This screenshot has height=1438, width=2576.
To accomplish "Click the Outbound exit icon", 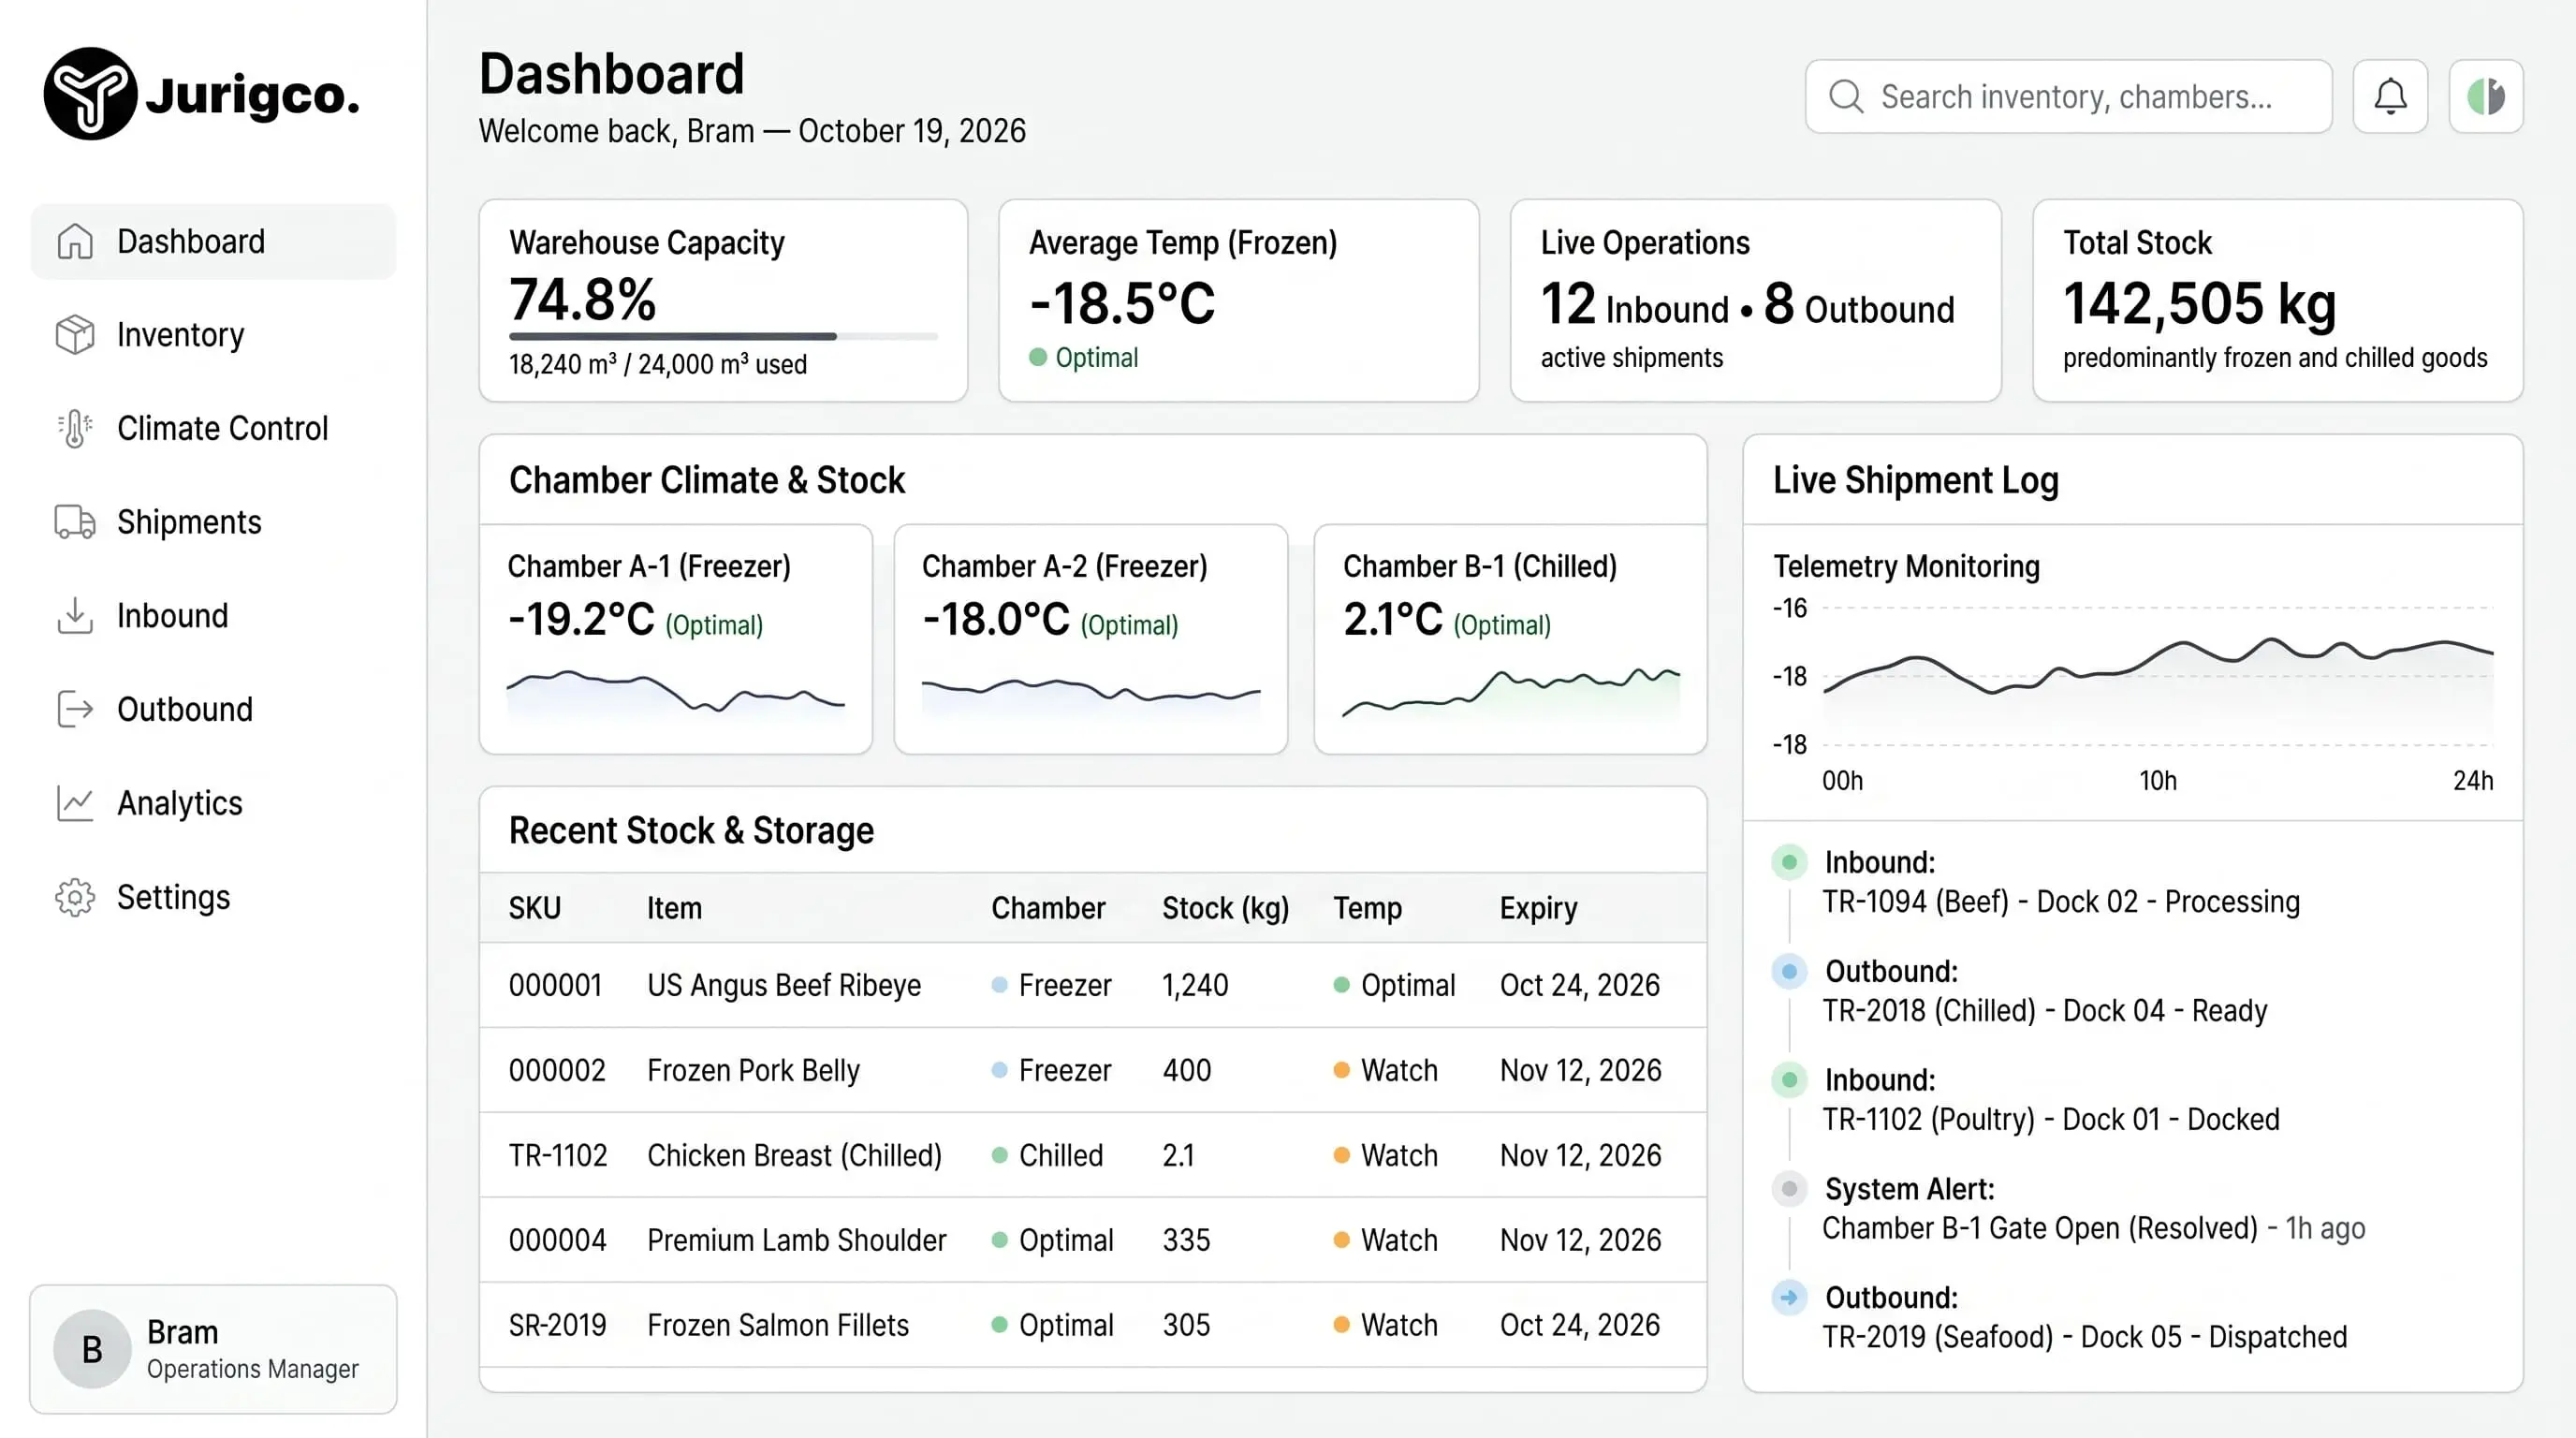I will tap(75, 709).
